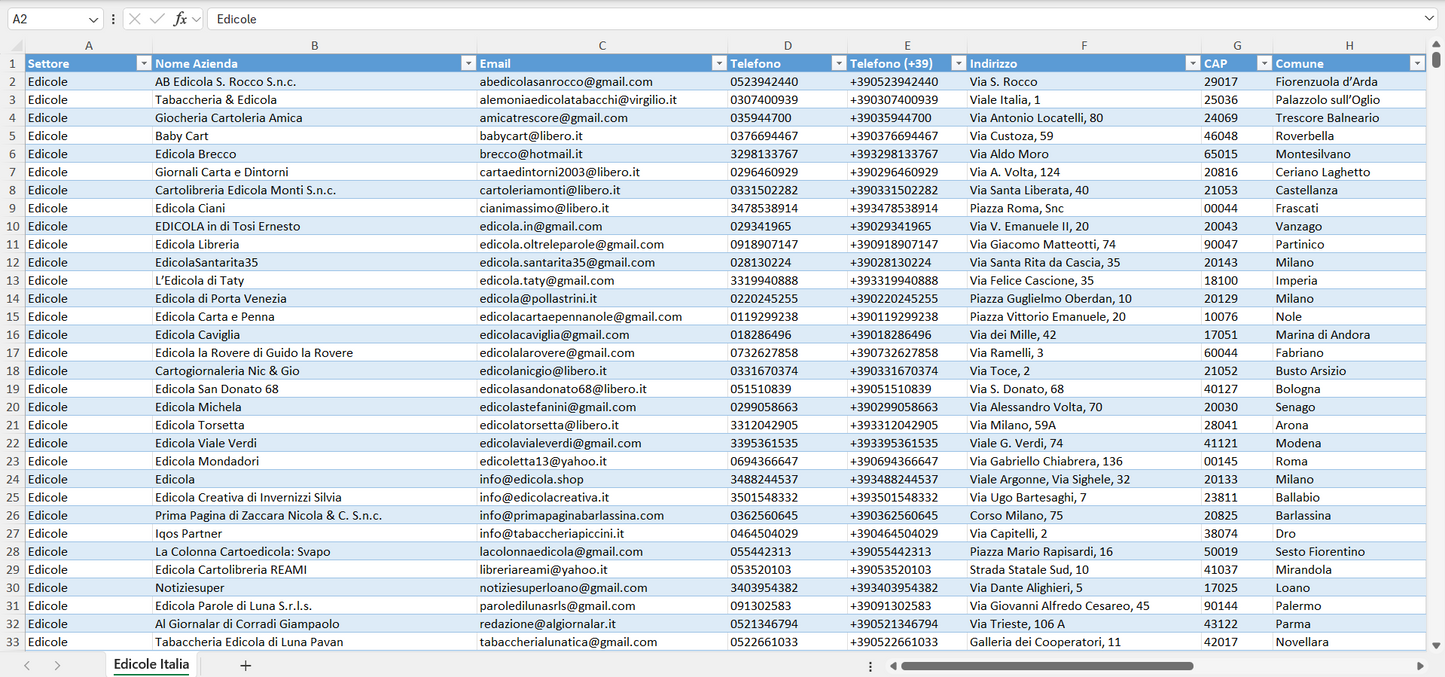Image resolution: width=1445 pixels, height=677 pixels.
Task: Select Comune cell Montesilvano
Action: point(1349,154)
